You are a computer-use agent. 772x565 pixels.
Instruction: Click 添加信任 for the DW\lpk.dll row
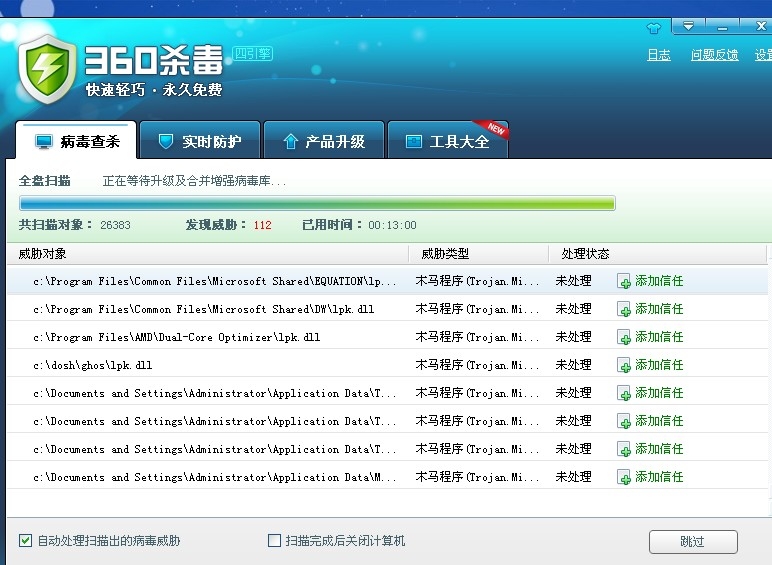[x=659, y=309]
